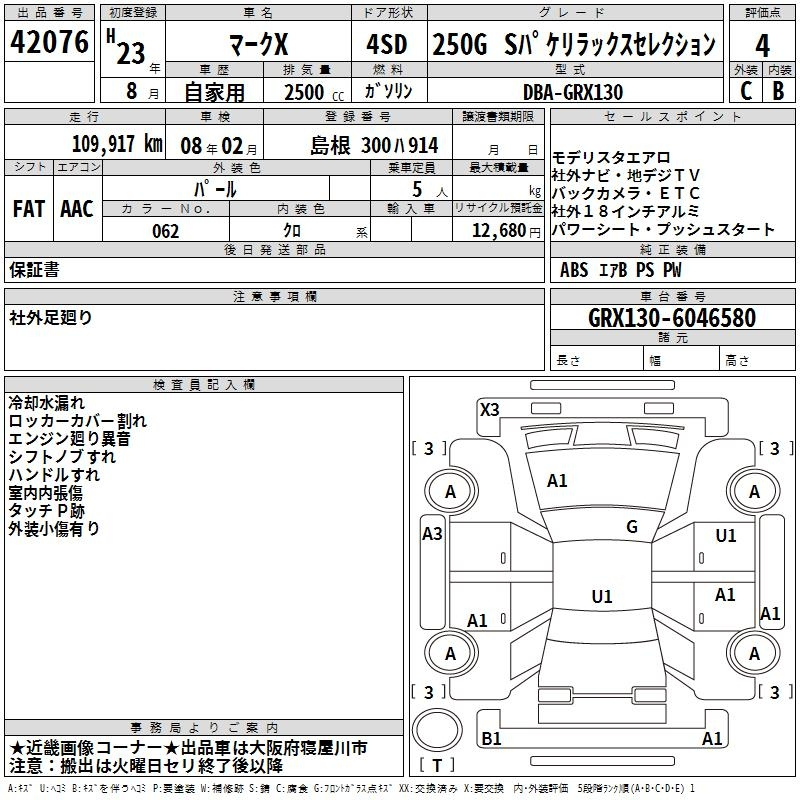Click the interior grade B cell
The image size is (800, 800).
point(779,91)
